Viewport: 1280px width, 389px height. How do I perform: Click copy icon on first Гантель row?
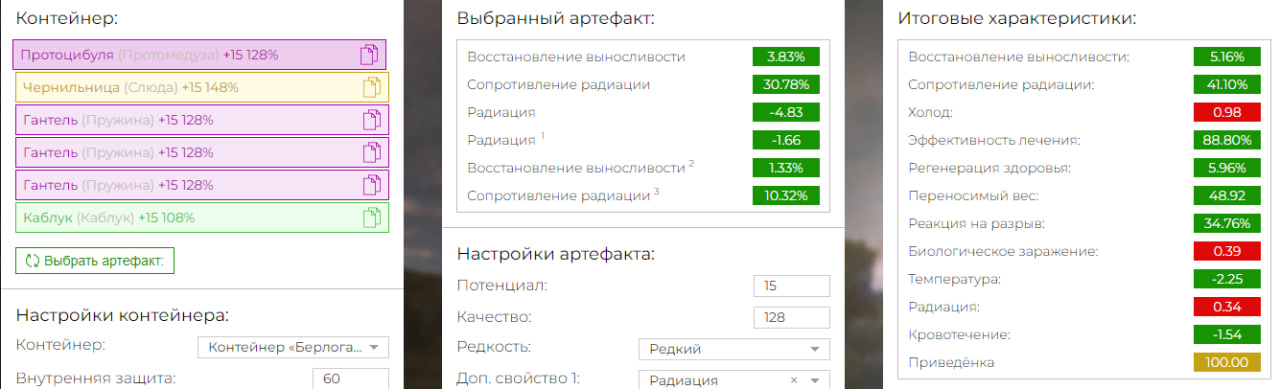point(371,120)
